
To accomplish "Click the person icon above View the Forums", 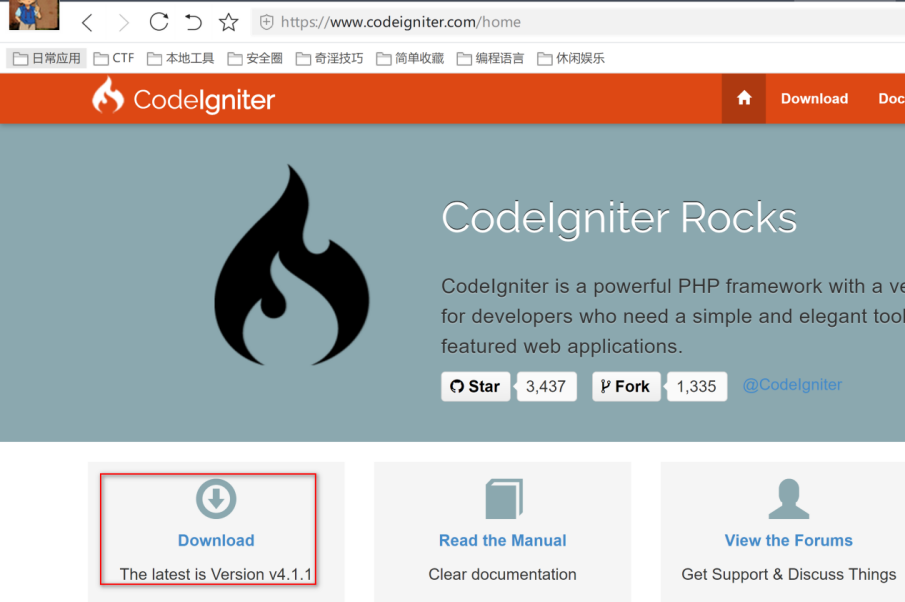I will click(x=788, y=498).
